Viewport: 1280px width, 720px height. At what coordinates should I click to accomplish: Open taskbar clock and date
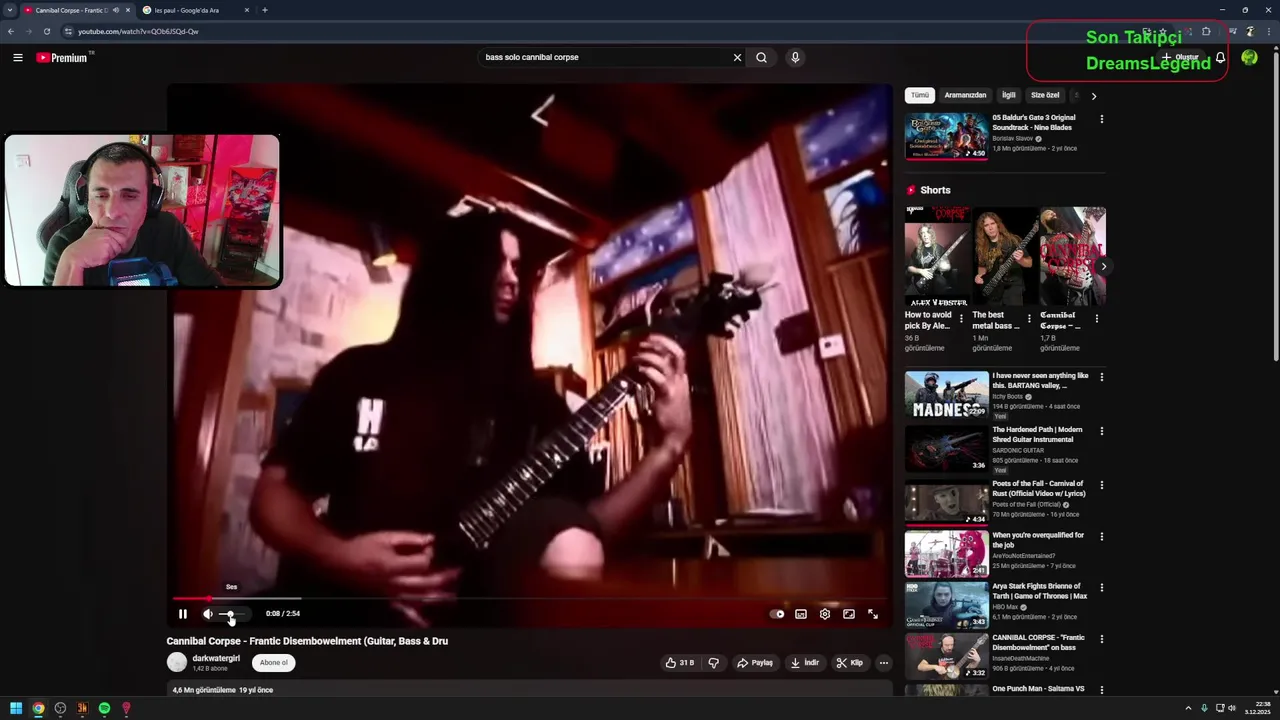click(1258, 708)
